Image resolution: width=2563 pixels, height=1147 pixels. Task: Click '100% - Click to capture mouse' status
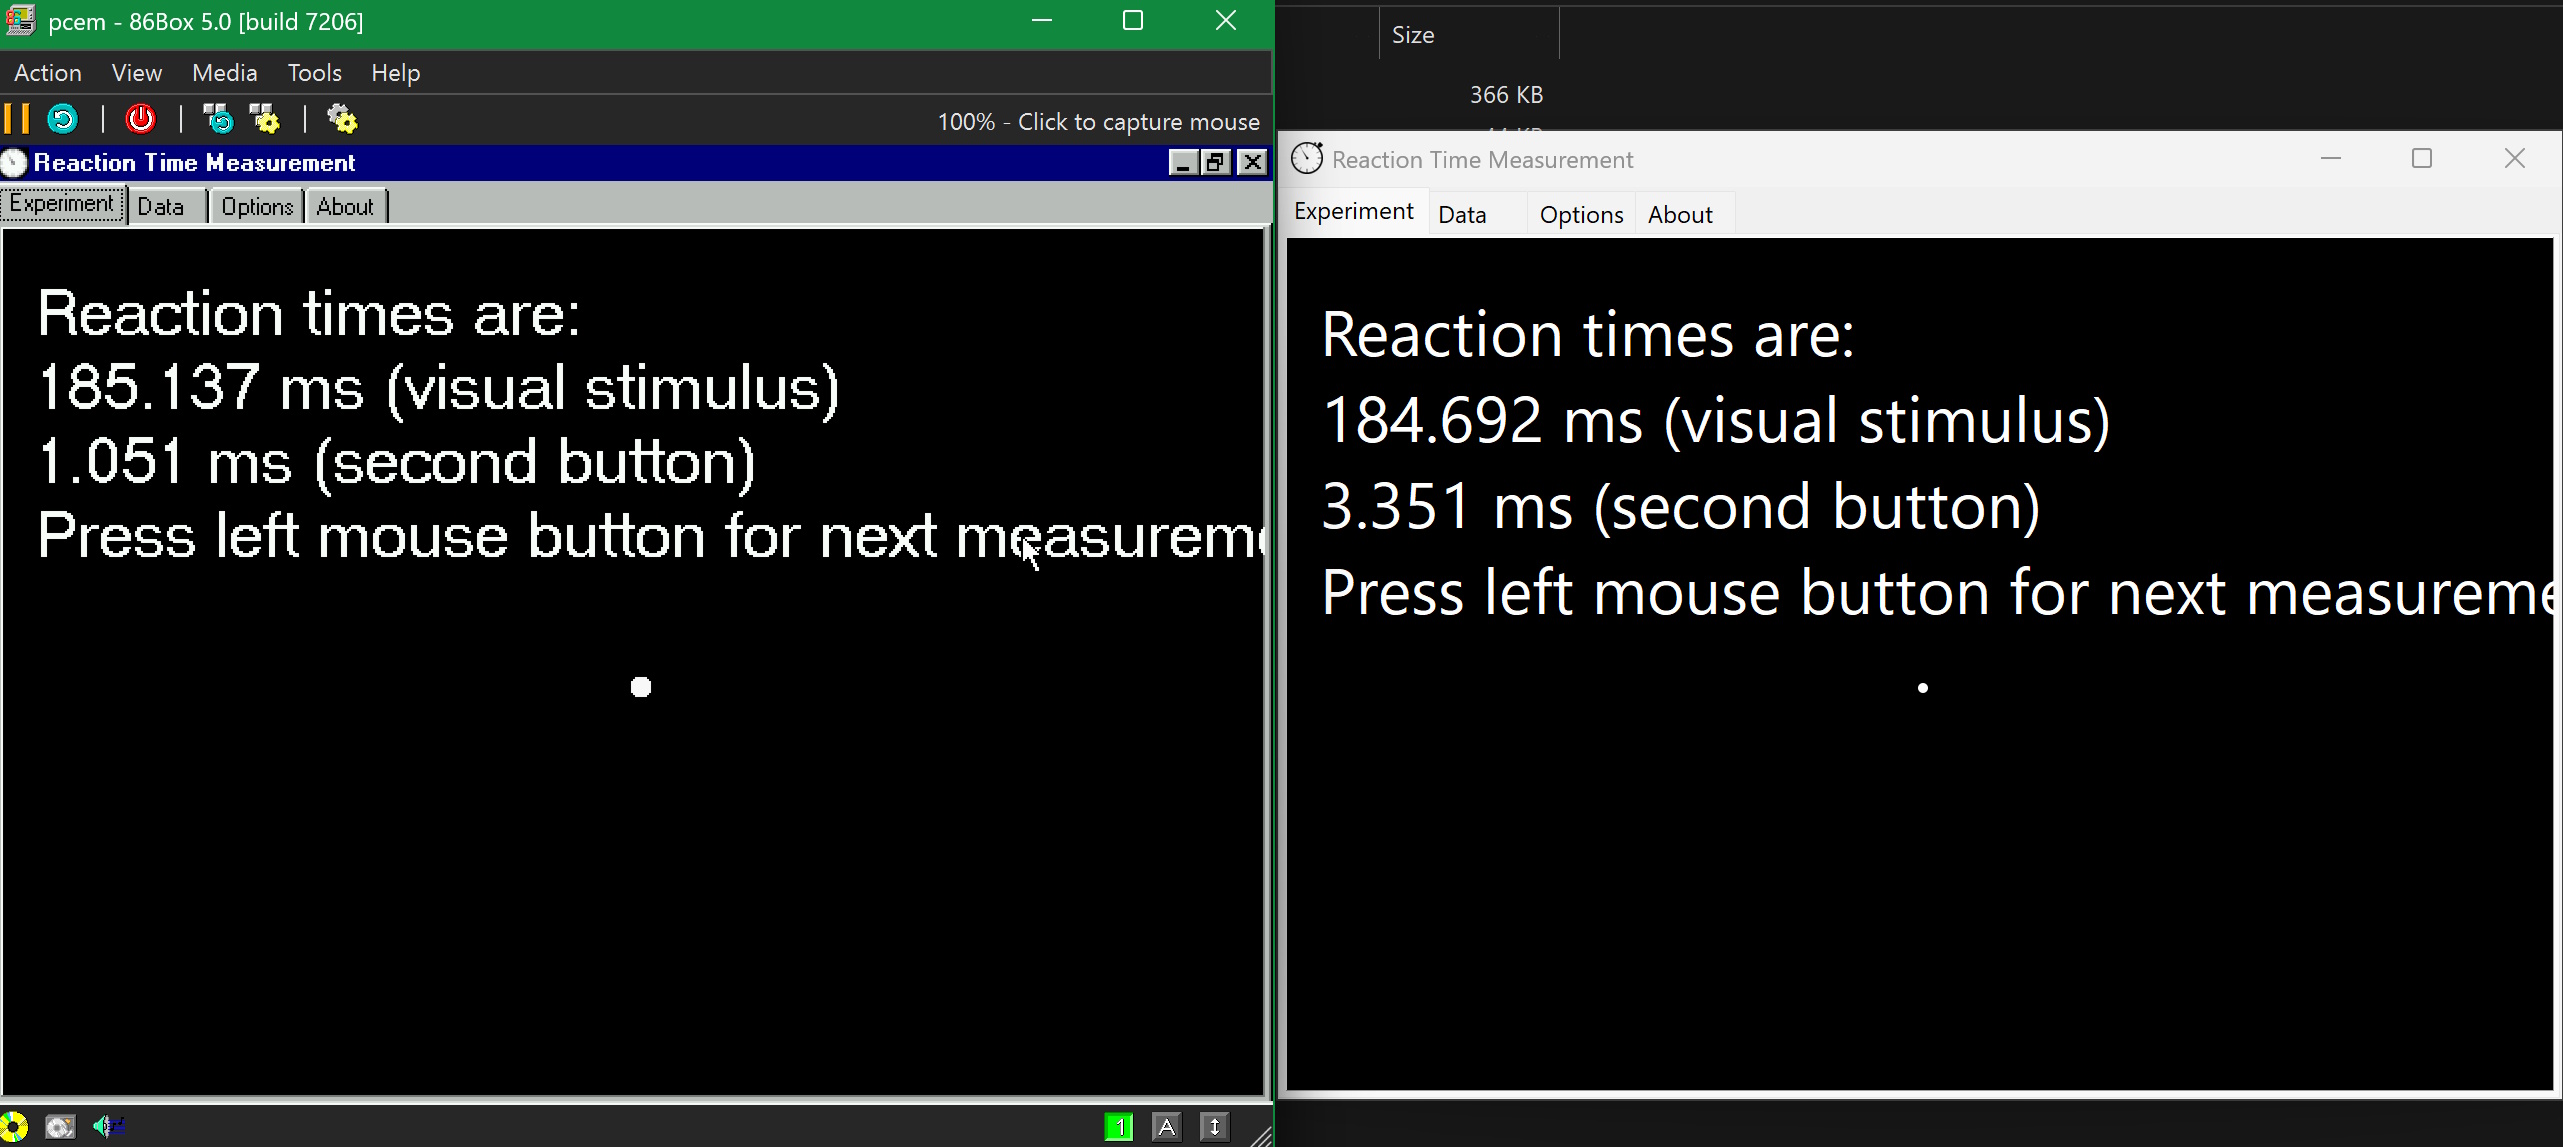tap(1098, 122)
